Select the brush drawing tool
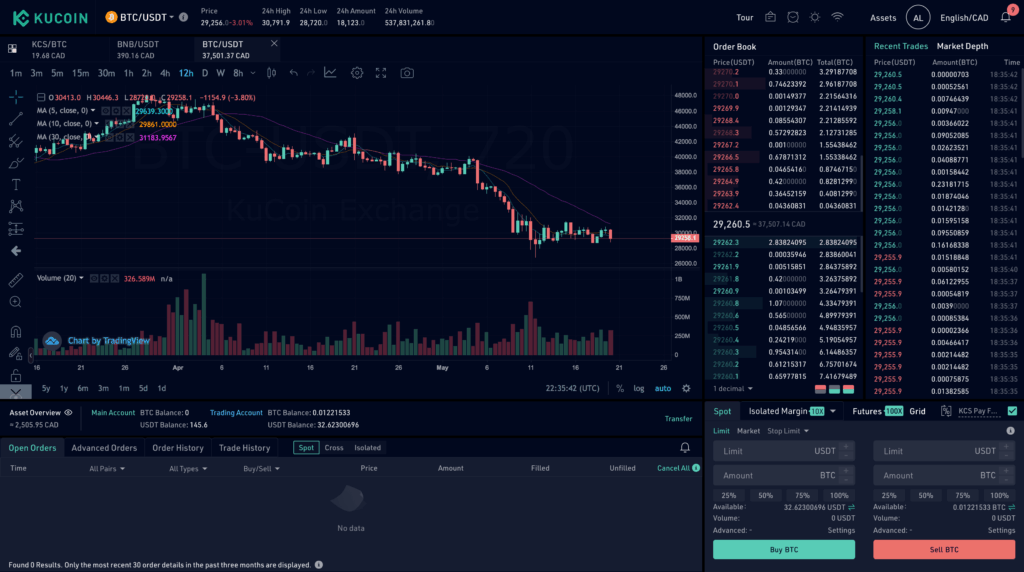 pos(16,163)
